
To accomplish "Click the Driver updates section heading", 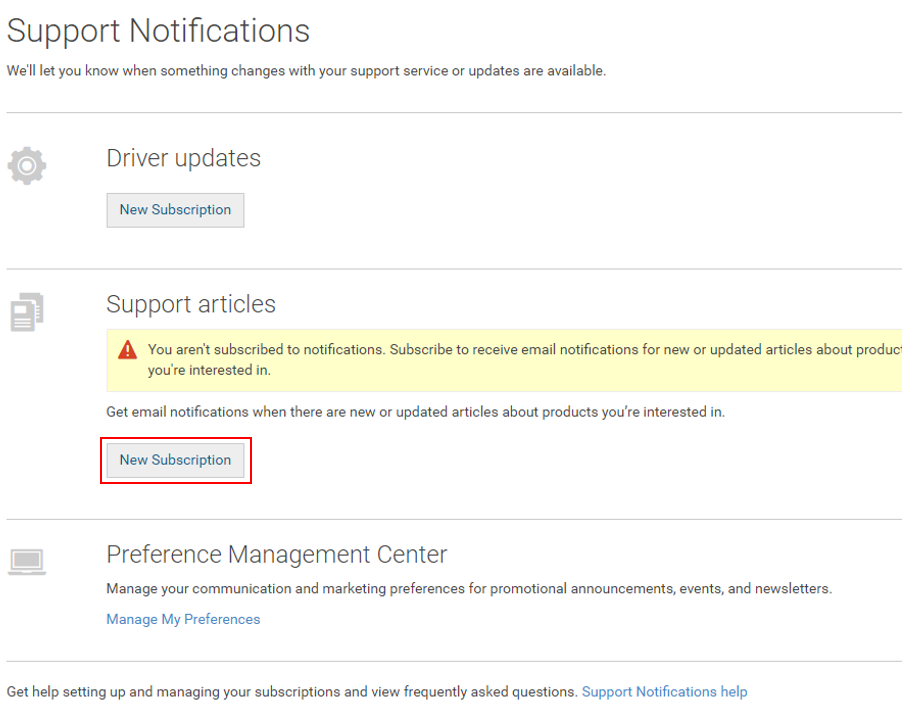I will click(x=183, y=158).
